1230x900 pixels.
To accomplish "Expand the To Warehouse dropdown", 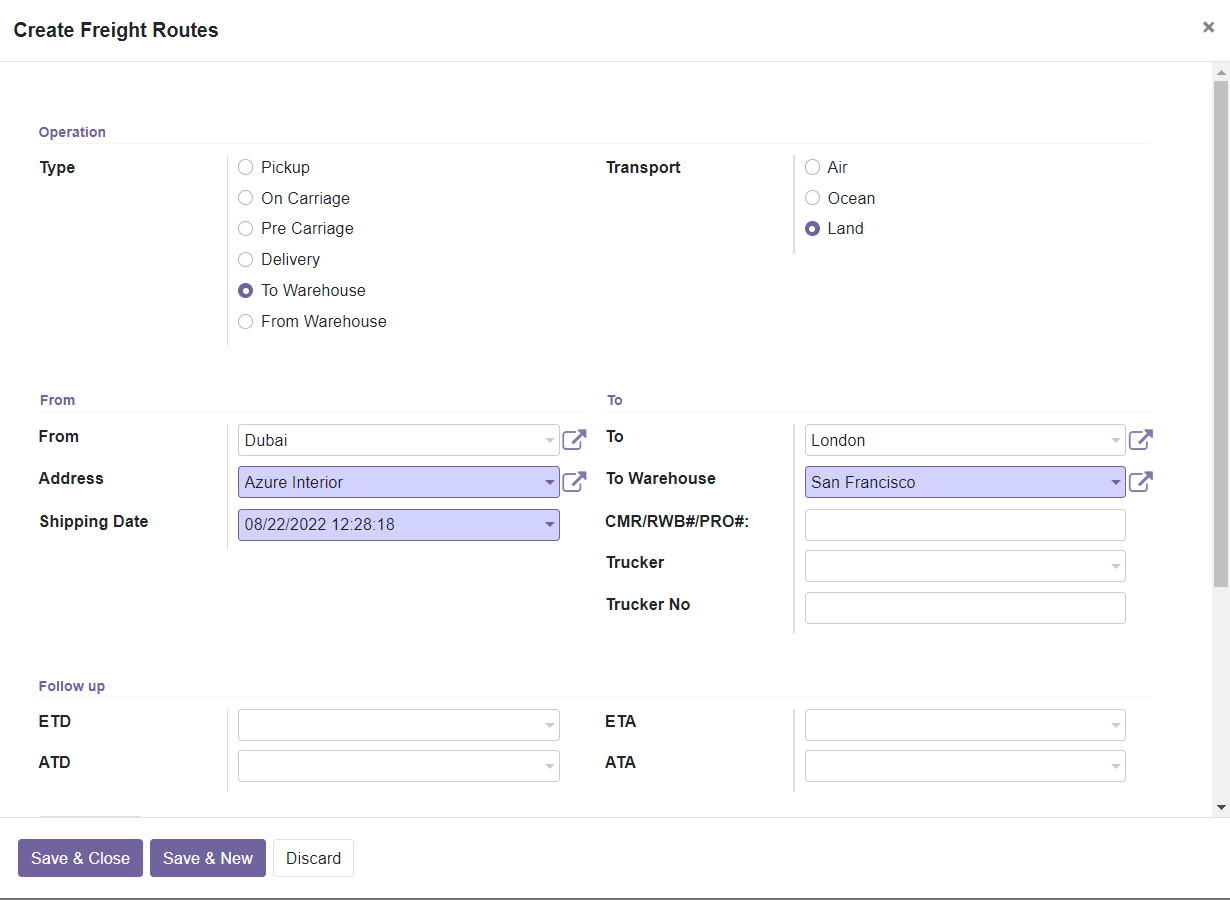I will (1115, 482).
